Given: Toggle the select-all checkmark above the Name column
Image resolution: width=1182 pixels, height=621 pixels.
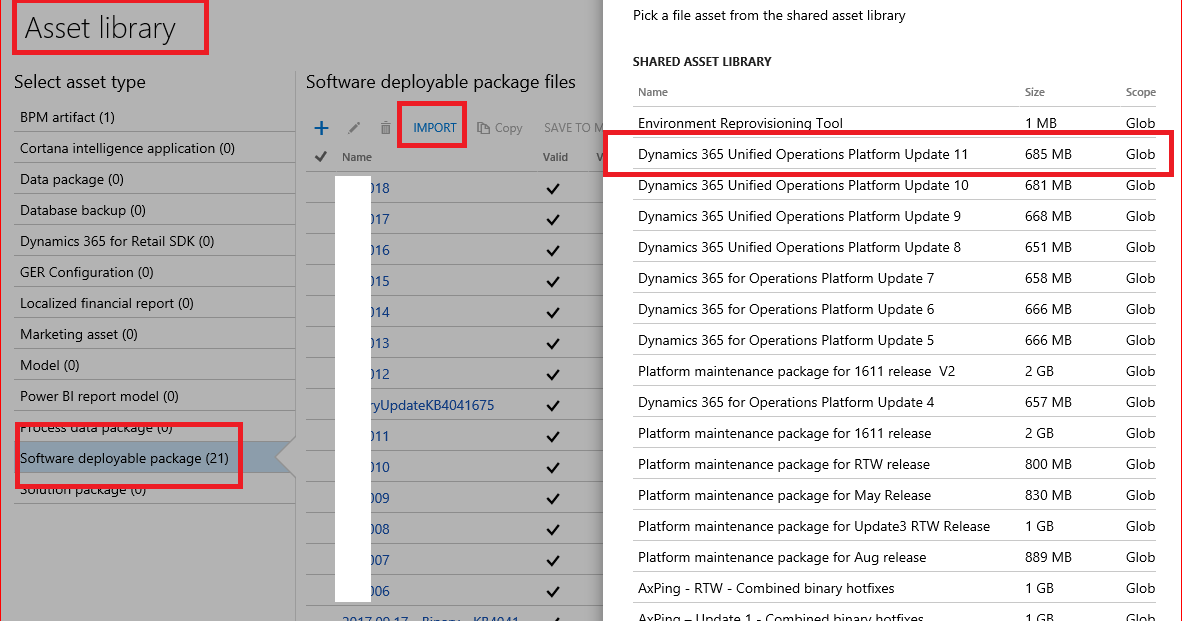Looking at the screenshot, I should click(x=321, y=157).
